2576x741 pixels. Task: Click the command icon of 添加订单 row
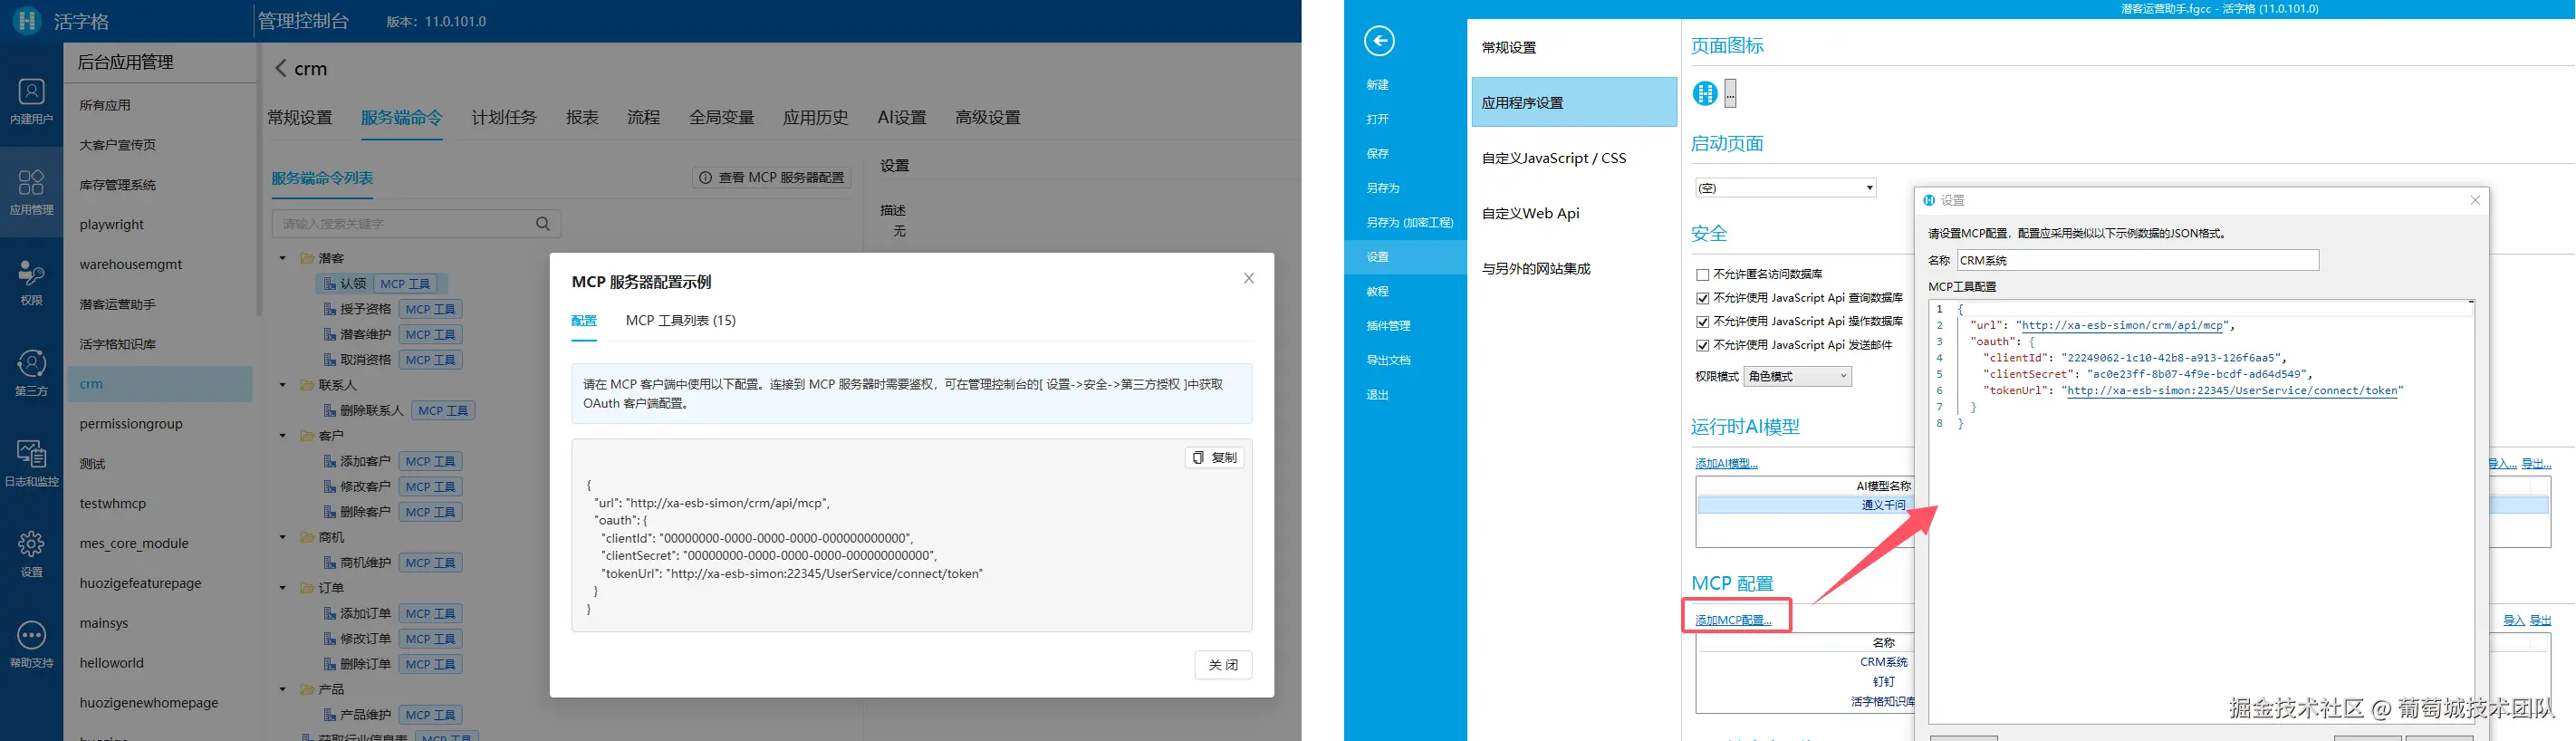pos(331,613)
